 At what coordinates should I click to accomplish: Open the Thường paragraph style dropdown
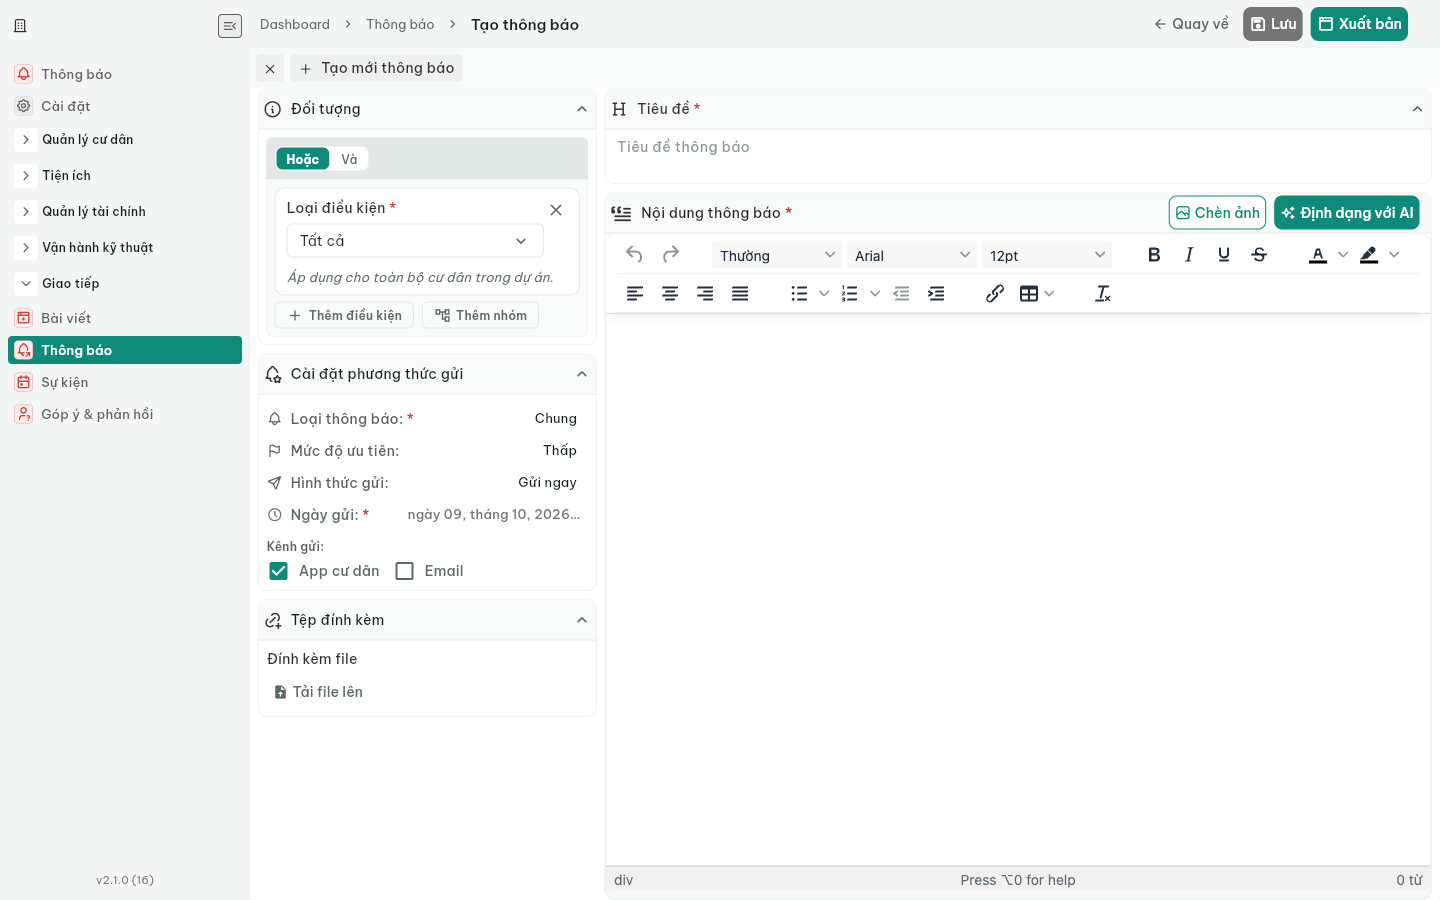click(x=777, y=255)
